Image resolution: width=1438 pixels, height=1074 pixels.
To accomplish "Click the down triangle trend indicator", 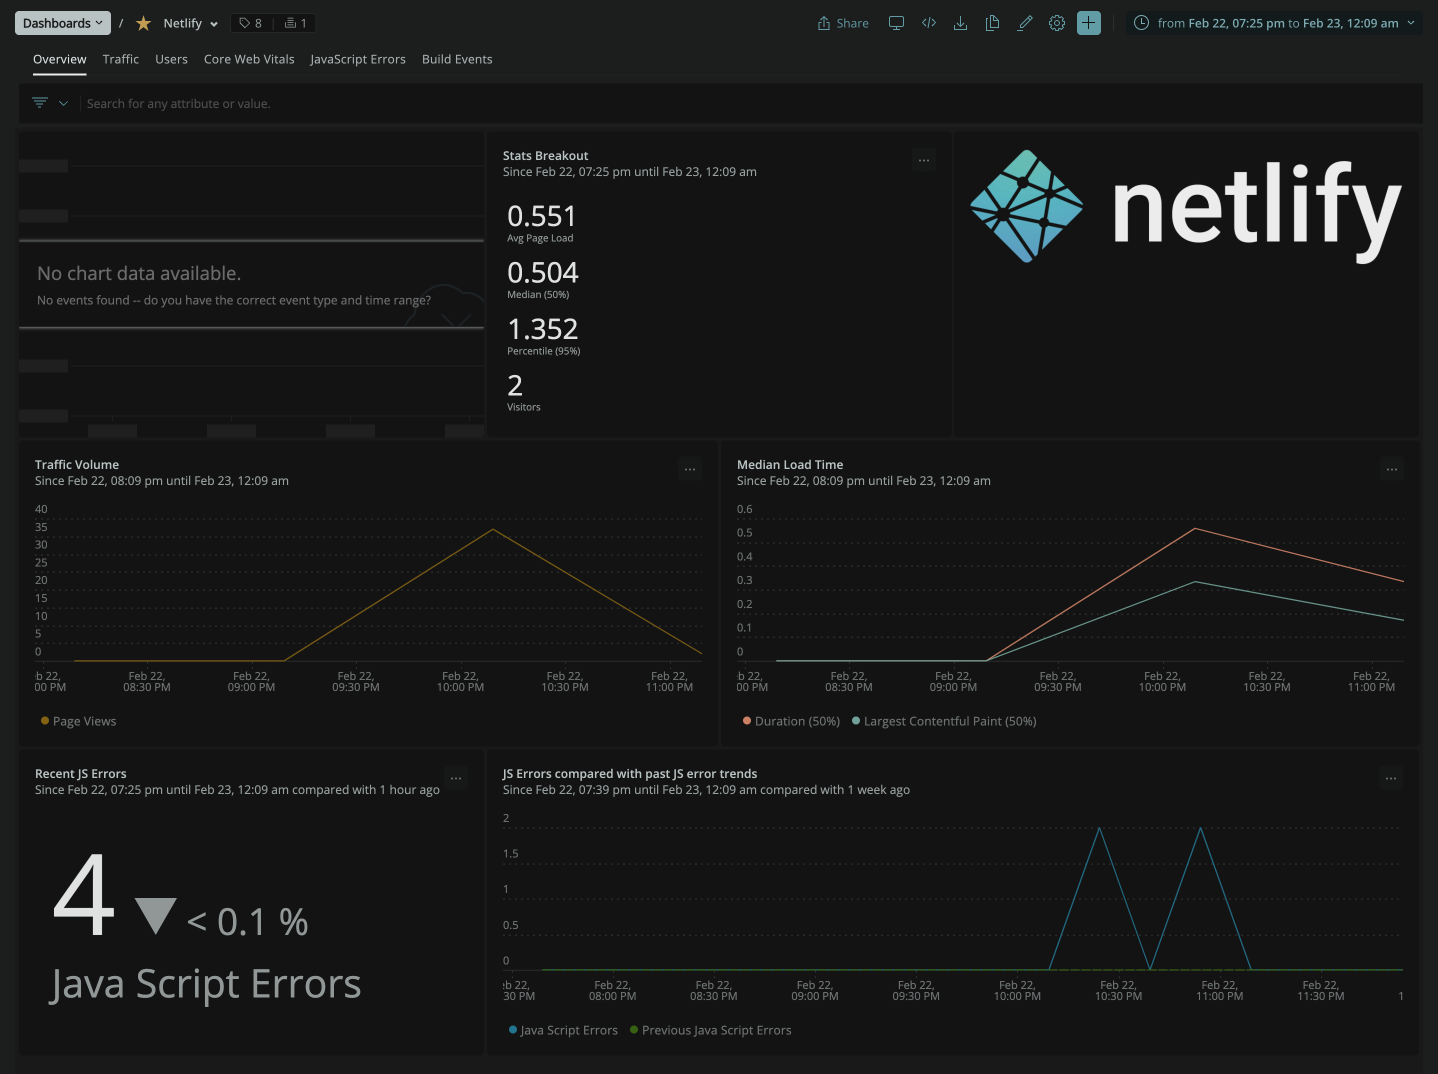I will click(x=155, y=916).
